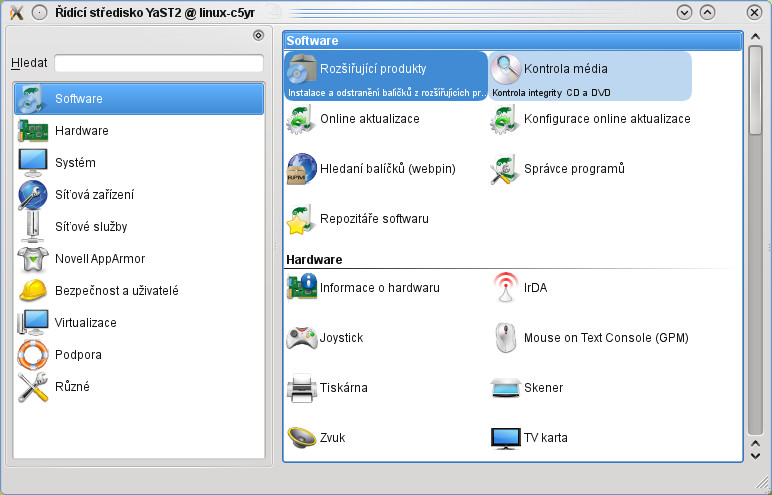Open Hledaní balíčků (webpin) icon

(302, 169)
